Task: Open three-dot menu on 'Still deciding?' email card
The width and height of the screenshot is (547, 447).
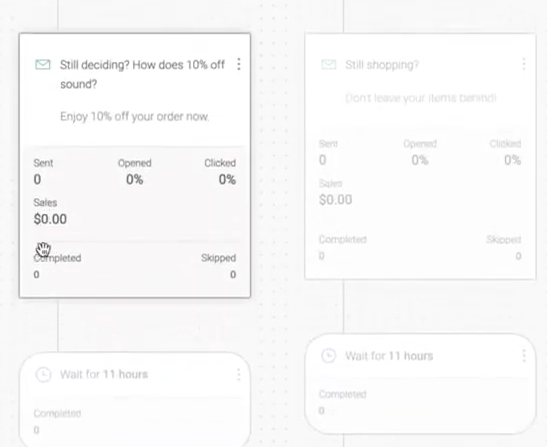Action: (x=239, y=64)
